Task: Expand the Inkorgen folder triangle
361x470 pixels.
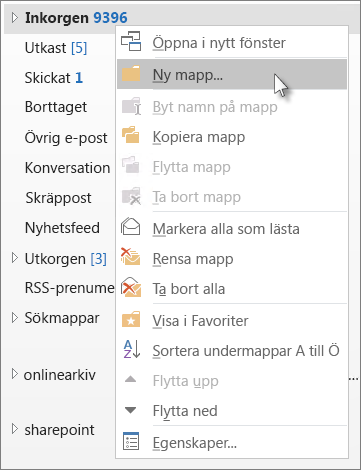Action: (14, 17)
